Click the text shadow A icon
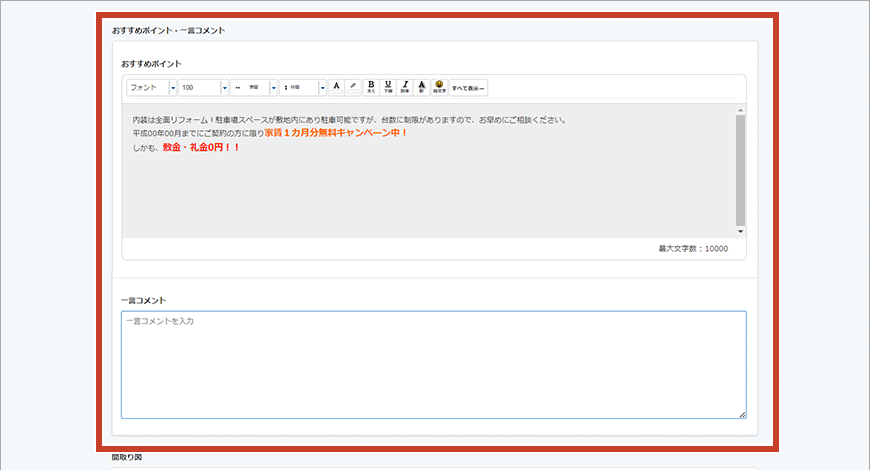870x470 pixels. click(x=422, y=87)
